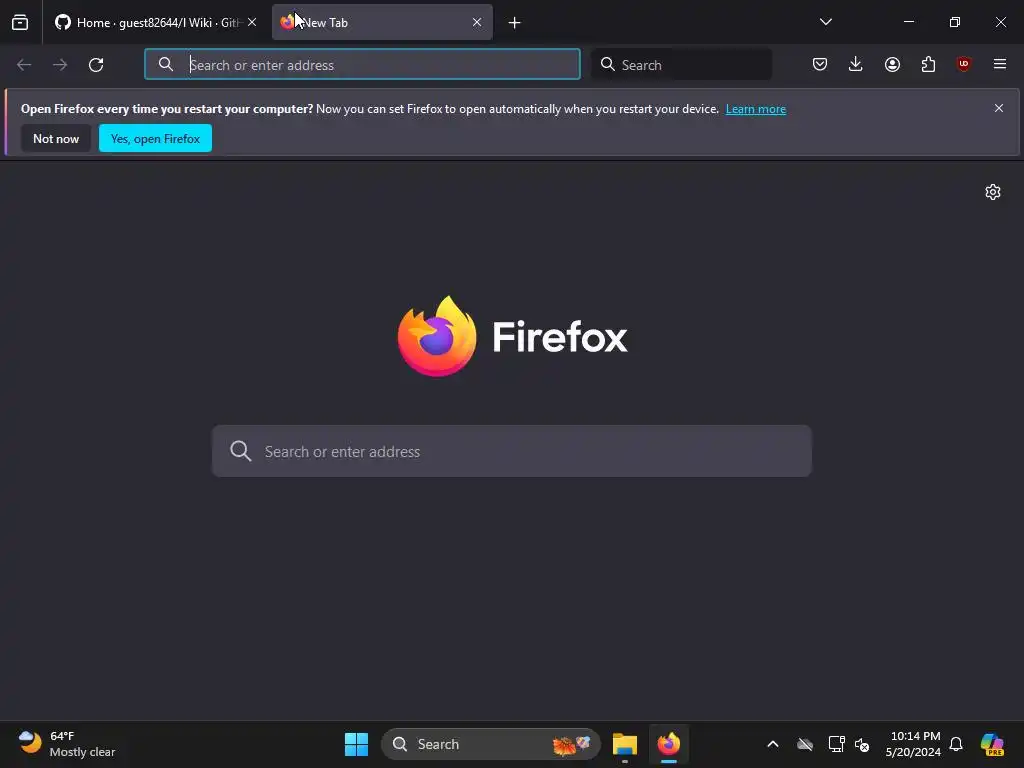Switch to GitHub Wiki Home tab
Viewport: 1024px width, 768px height.
pyautogui.click(x=155, y=23)
